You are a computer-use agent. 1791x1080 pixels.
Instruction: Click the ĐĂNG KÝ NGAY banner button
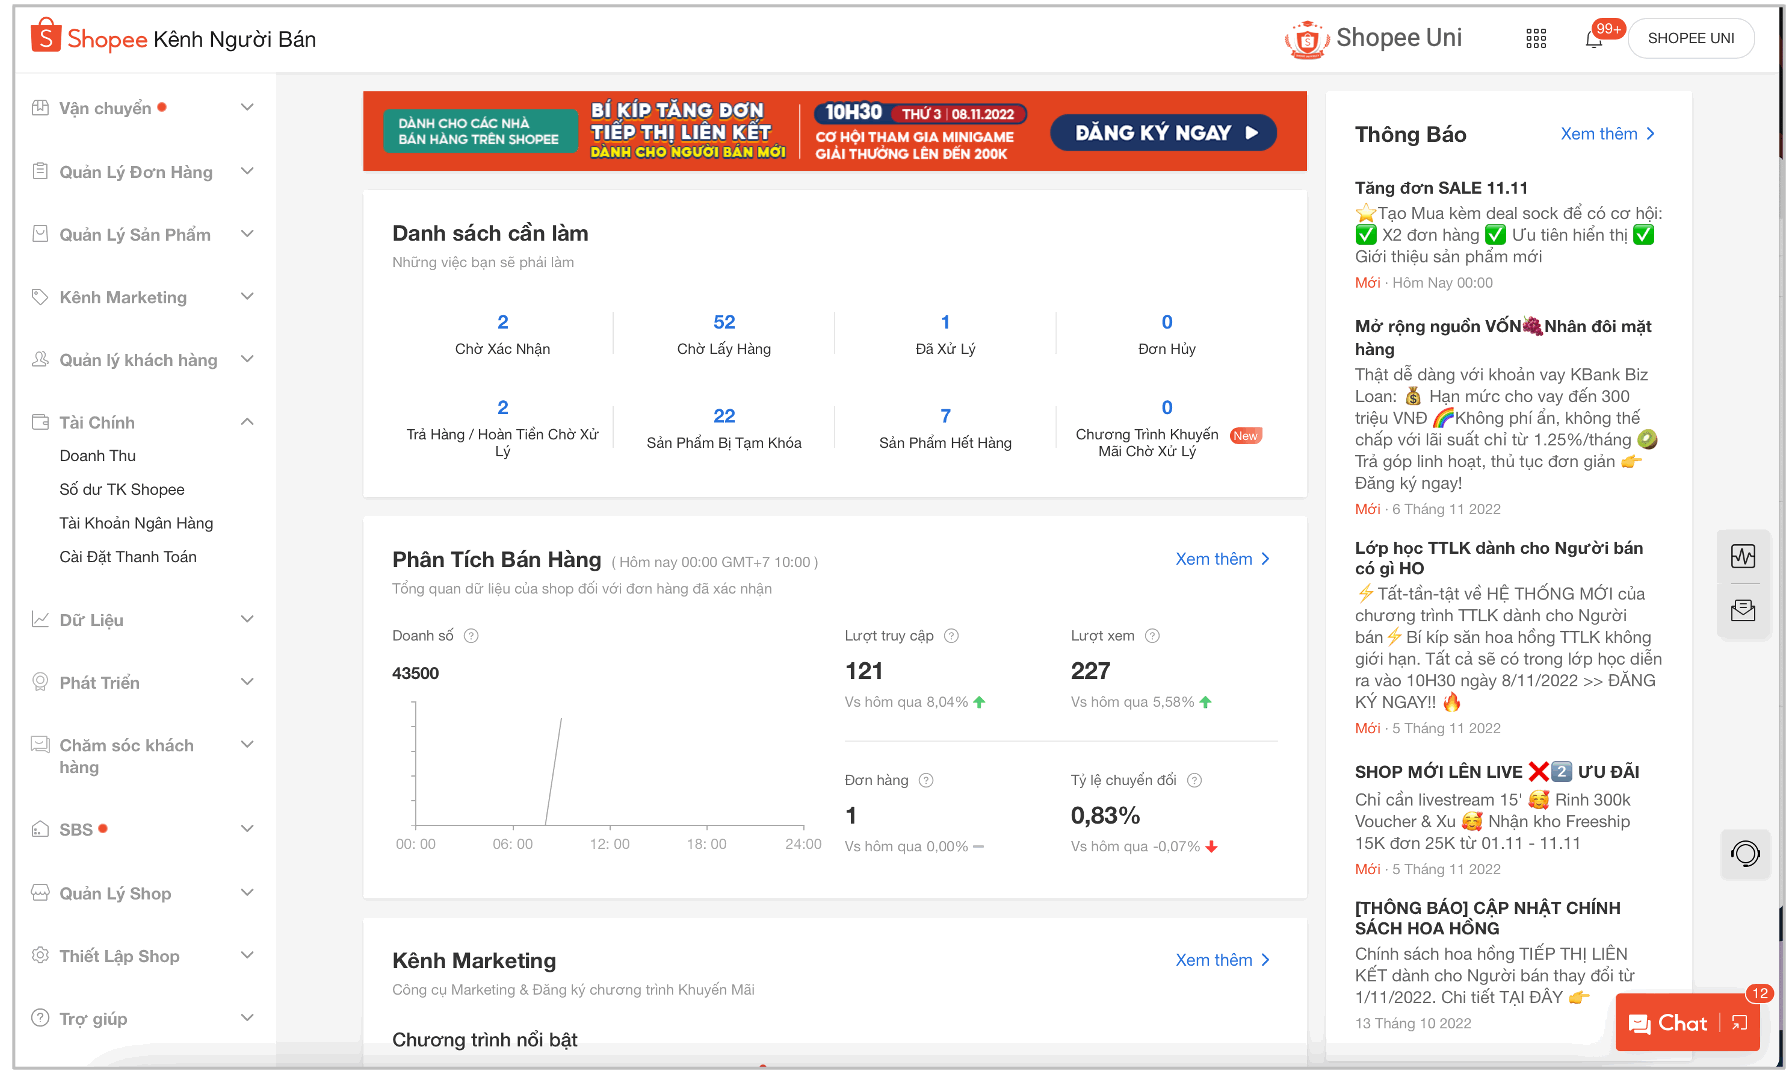click(1163, 133)
